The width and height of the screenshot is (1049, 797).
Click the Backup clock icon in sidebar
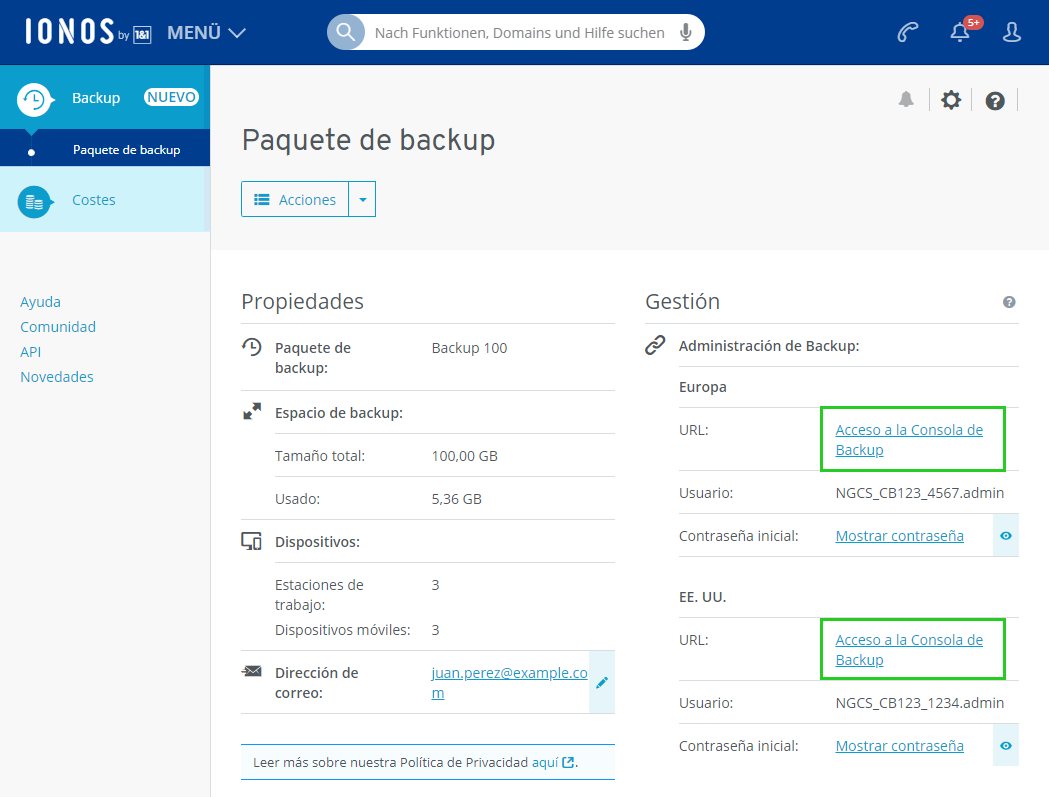click(34, 100)
